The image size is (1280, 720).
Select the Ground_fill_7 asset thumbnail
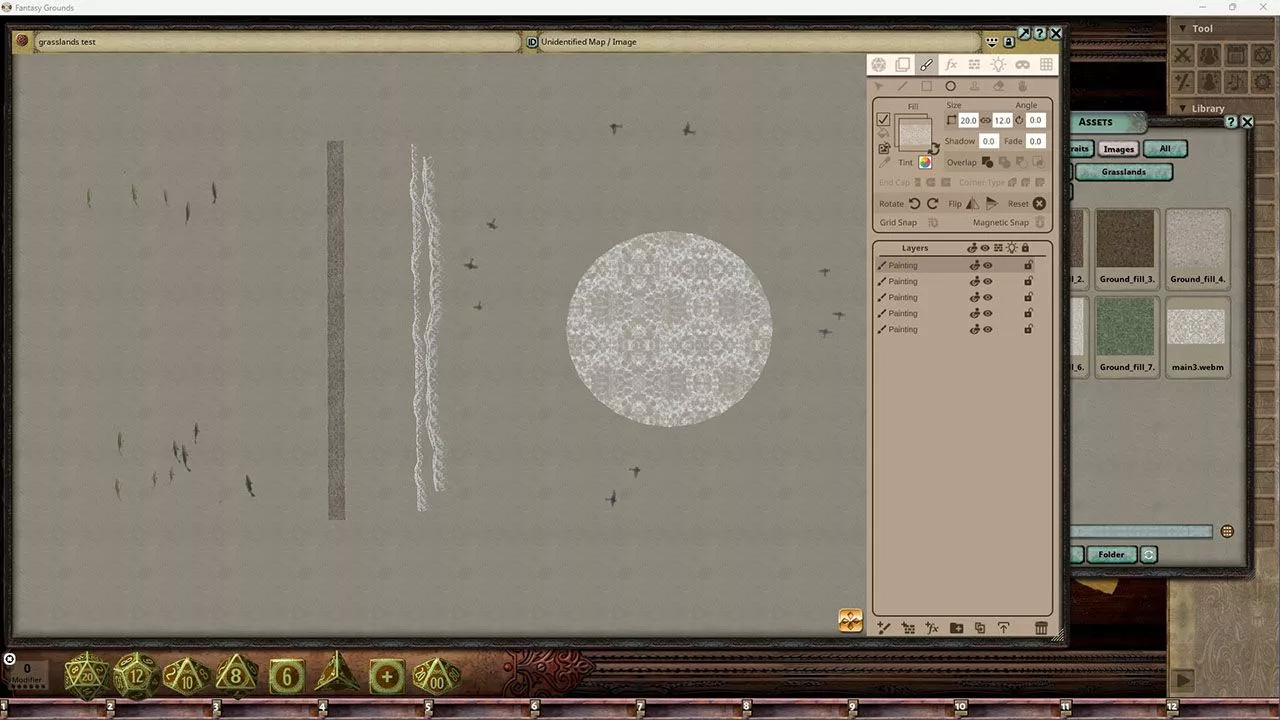coord(1127,328)
